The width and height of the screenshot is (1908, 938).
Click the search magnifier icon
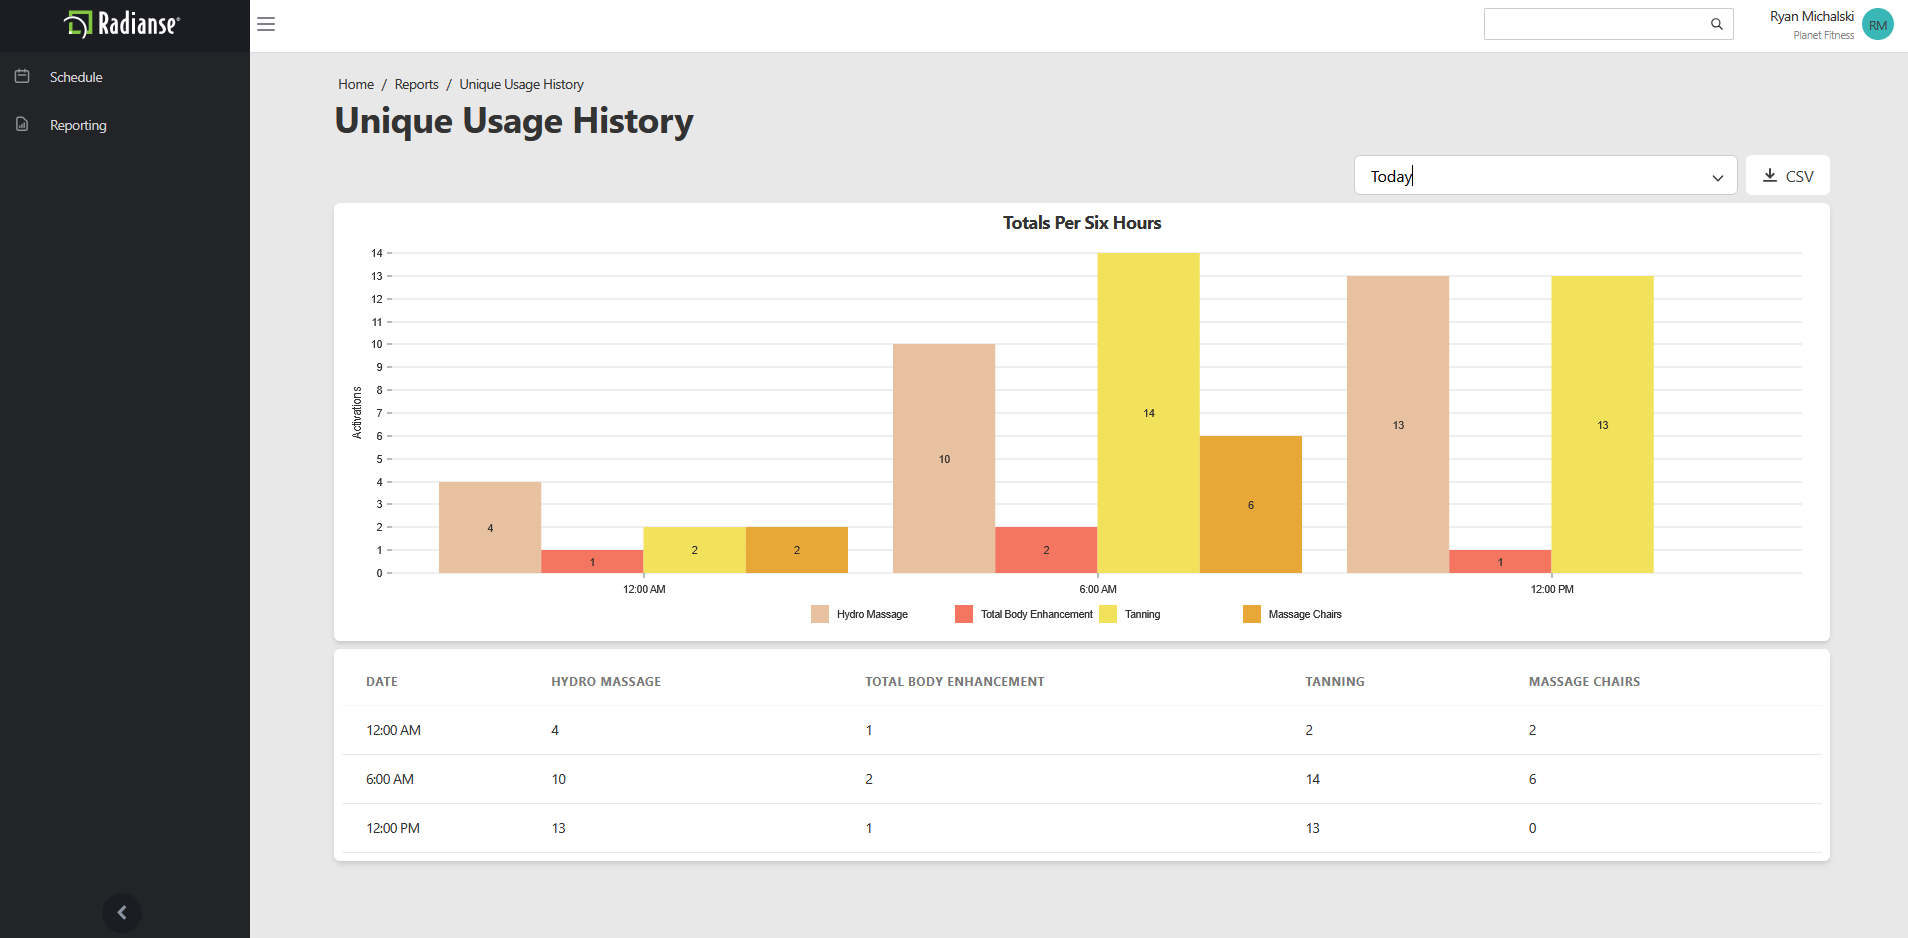(1717, 24)
